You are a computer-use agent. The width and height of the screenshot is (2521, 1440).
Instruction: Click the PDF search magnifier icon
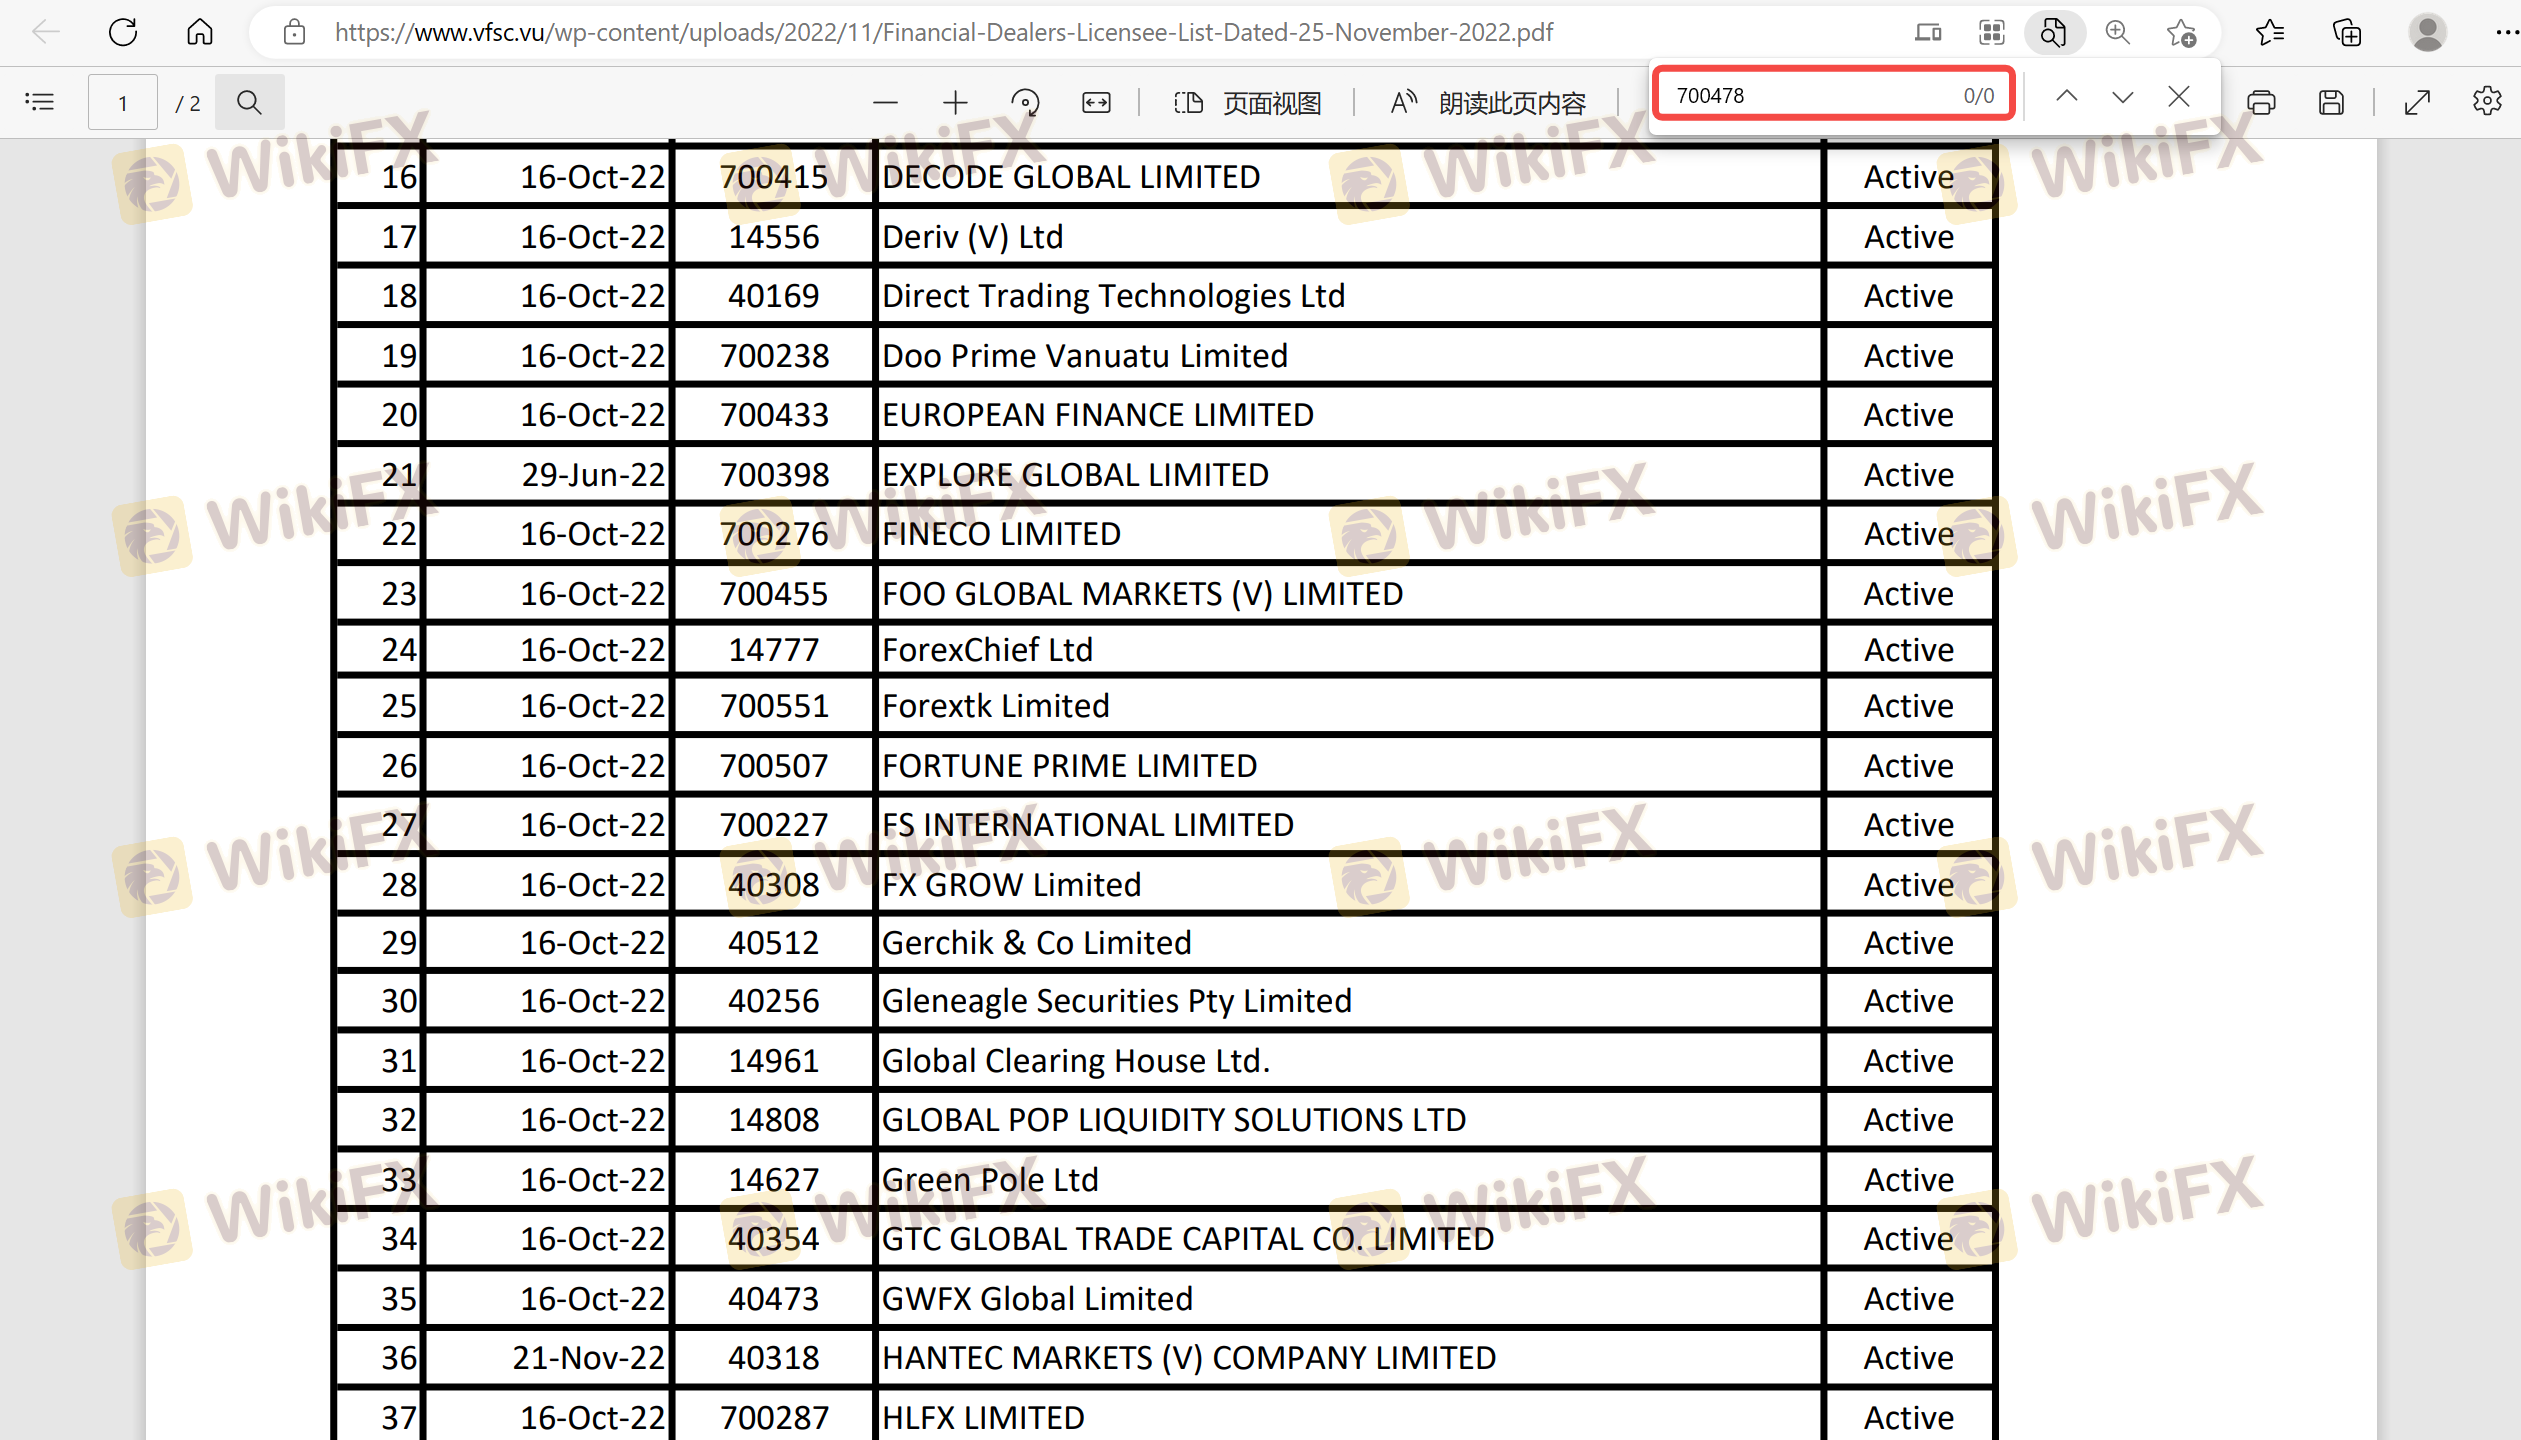click(249, 102)
